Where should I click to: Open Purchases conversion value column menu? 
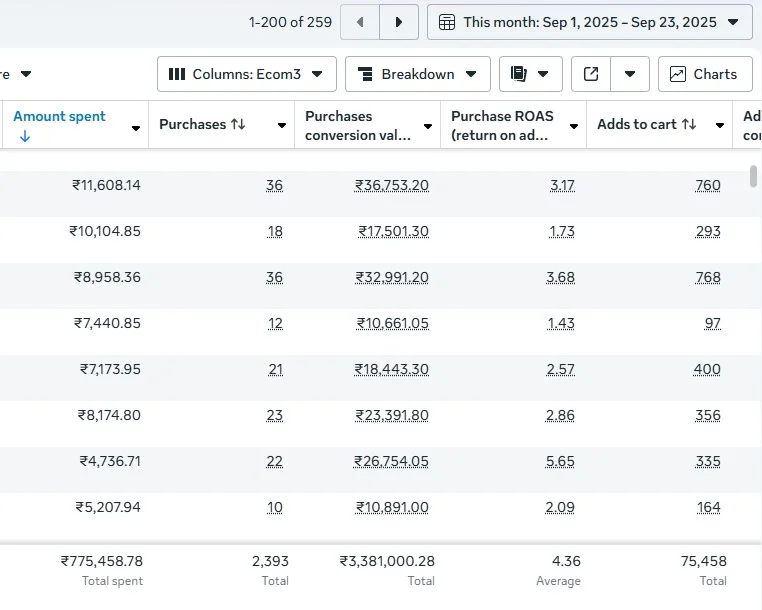[428, 127]
